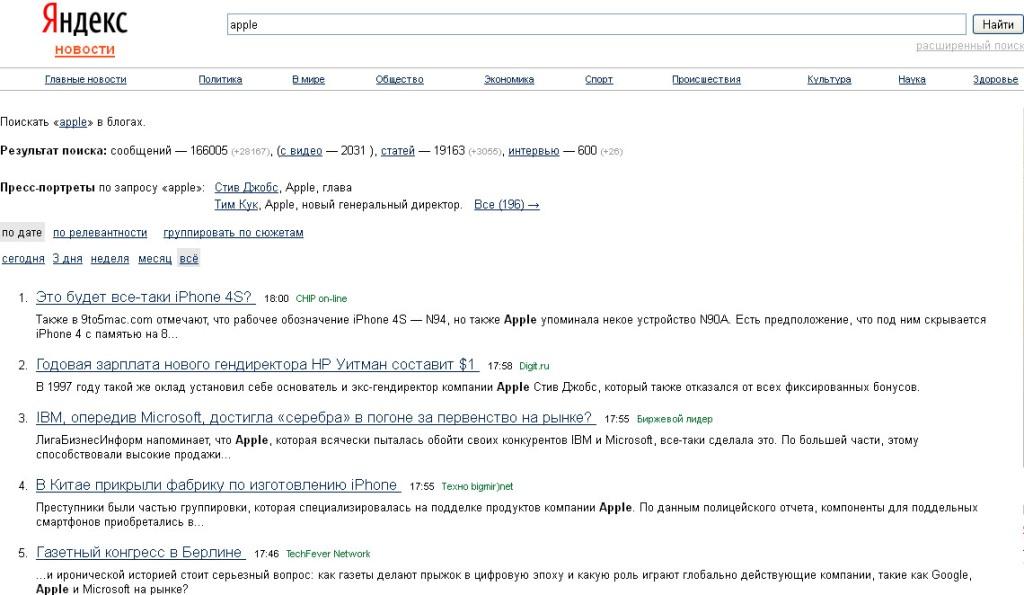
Task: Show results filtered by интервью
Action: click(533, 151)
